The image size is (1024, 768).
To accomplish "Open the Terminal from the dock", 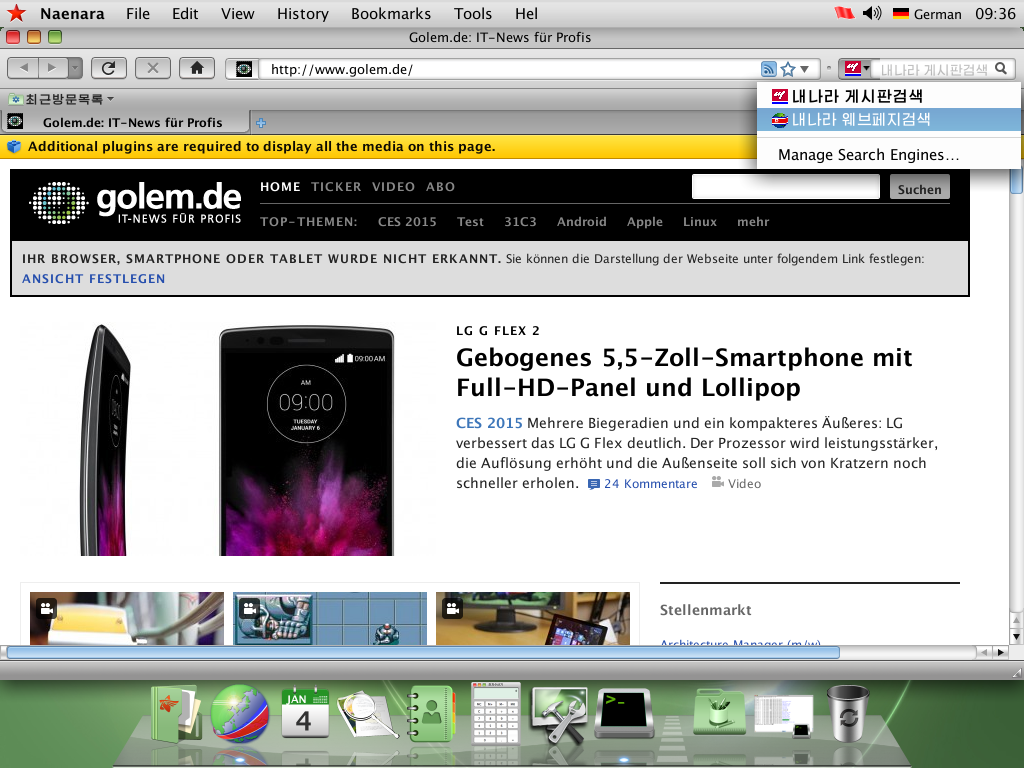I will tap(624, 714).
